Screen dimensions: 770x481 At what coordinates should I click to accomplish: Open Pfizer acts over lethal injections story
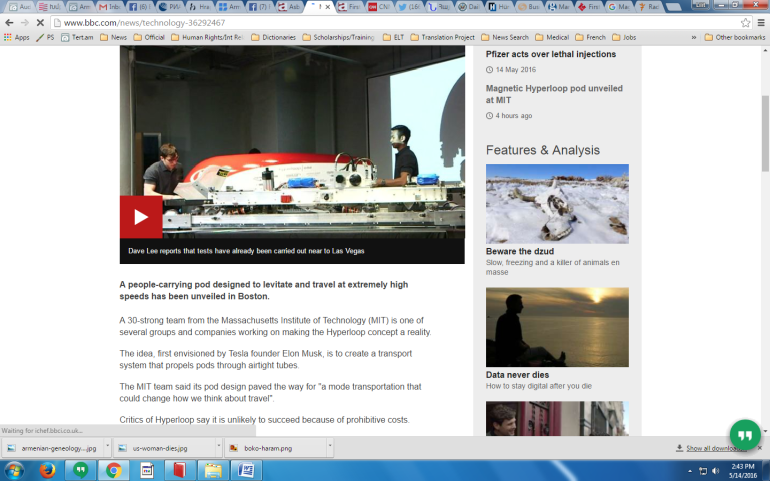point(550,54)
